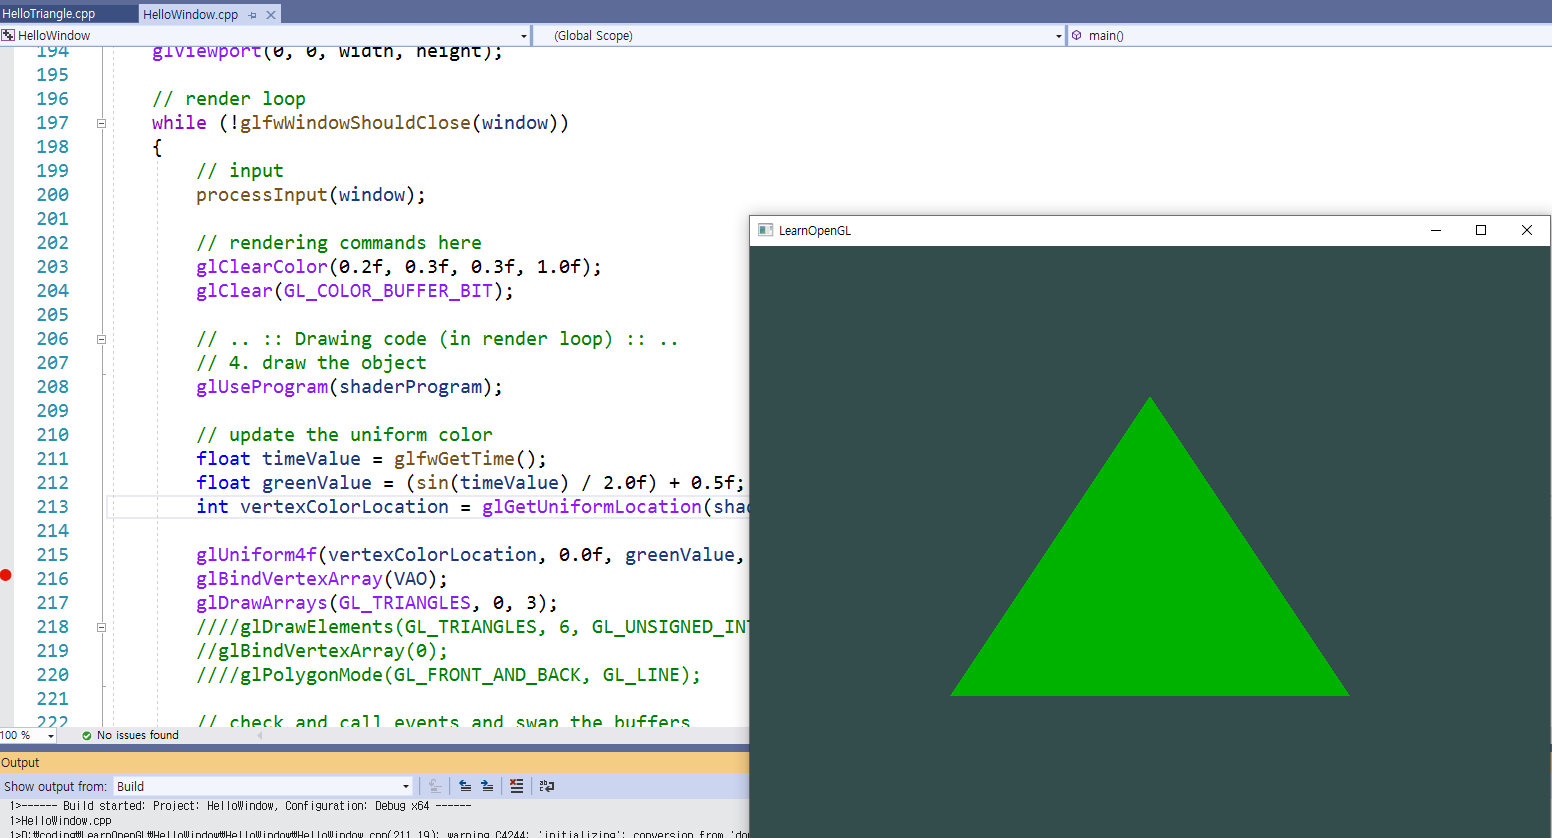
Task: Click the project icon beside HelloWindow
Action: (8, 35)
